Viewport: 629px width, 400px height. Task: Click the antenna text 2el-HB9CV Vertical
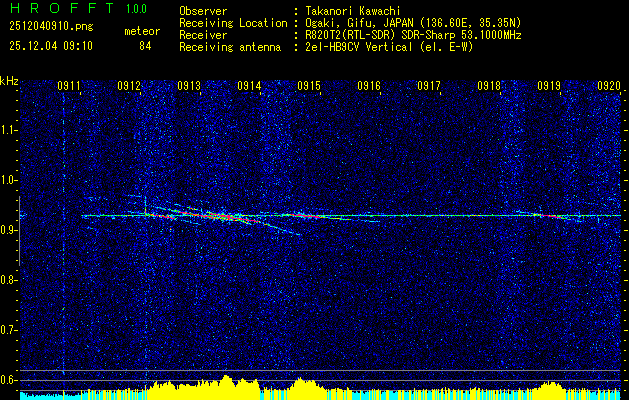point(359,47)
